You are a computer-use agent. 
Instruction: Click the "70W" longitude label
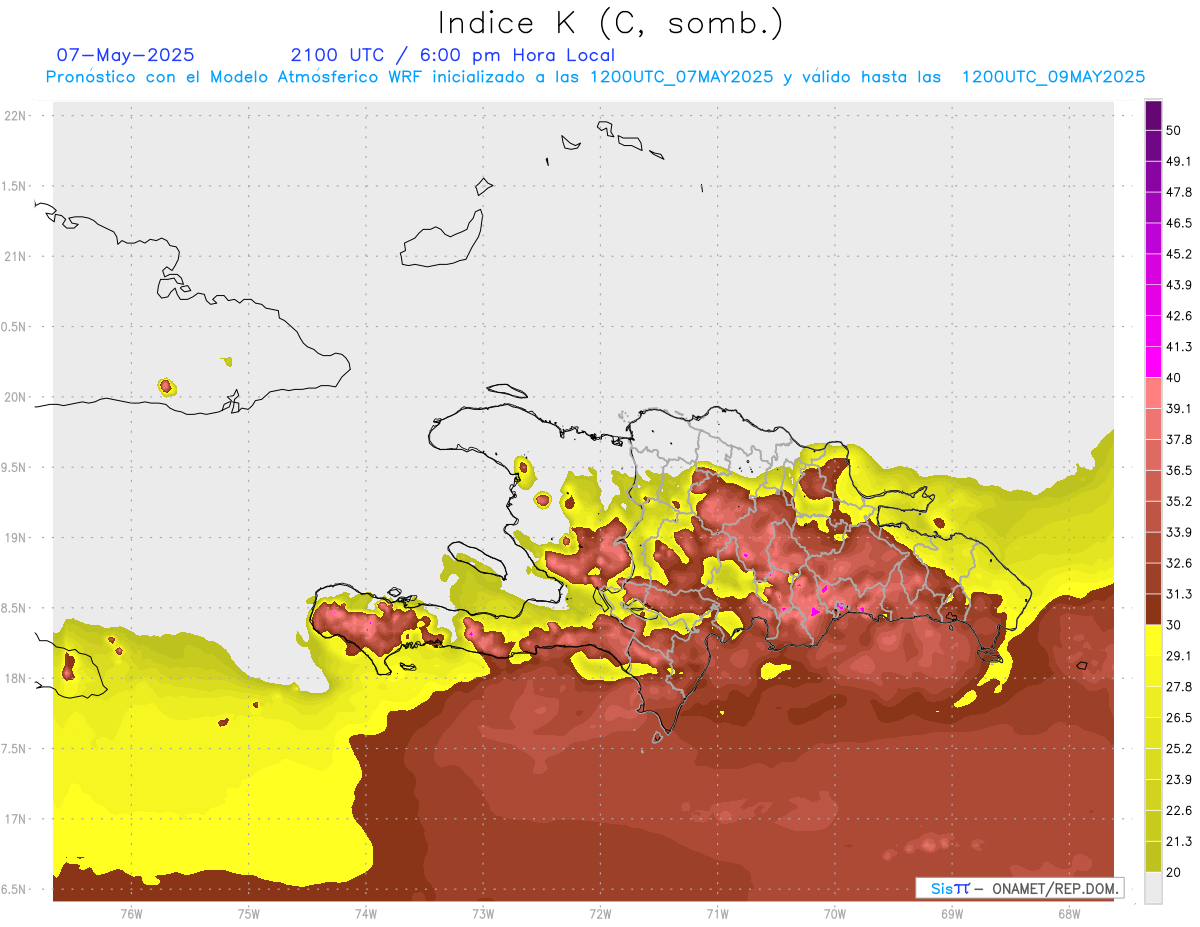pyautogui.click(x=835, y=914)
